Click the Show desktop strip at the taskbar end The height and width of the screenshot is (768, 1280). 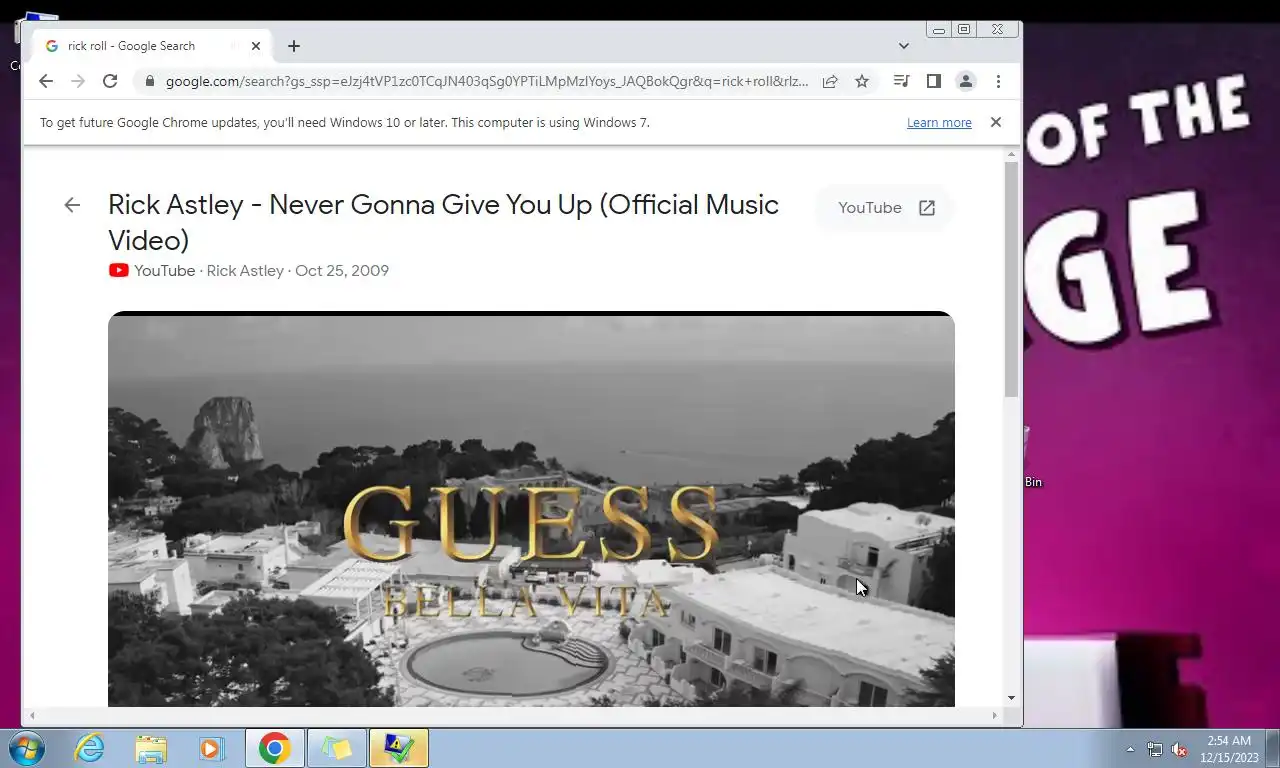(1272, 748)
